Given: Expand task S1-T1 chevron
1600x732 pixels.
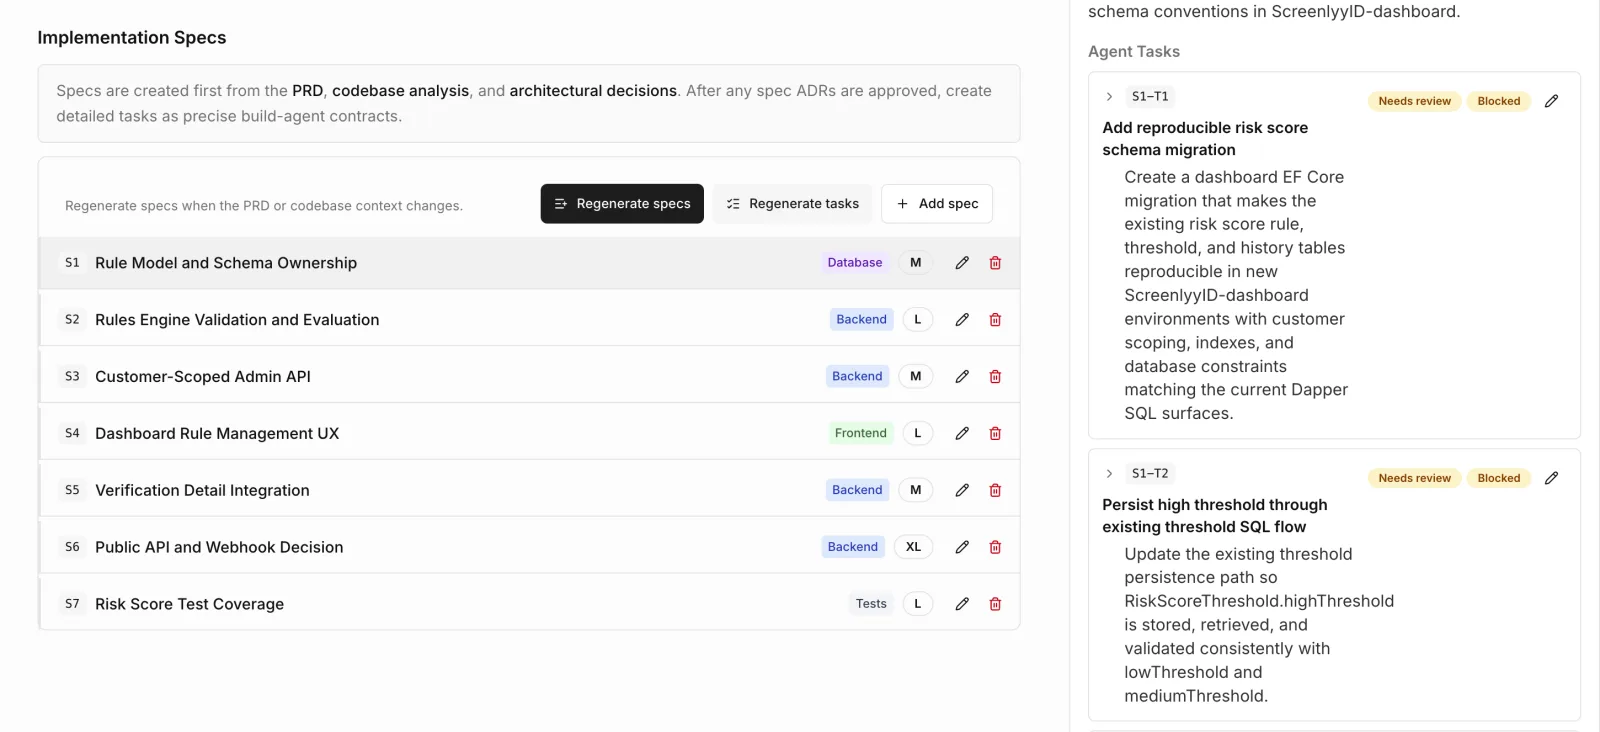Looking at the screenshot, I should 1109,97.
